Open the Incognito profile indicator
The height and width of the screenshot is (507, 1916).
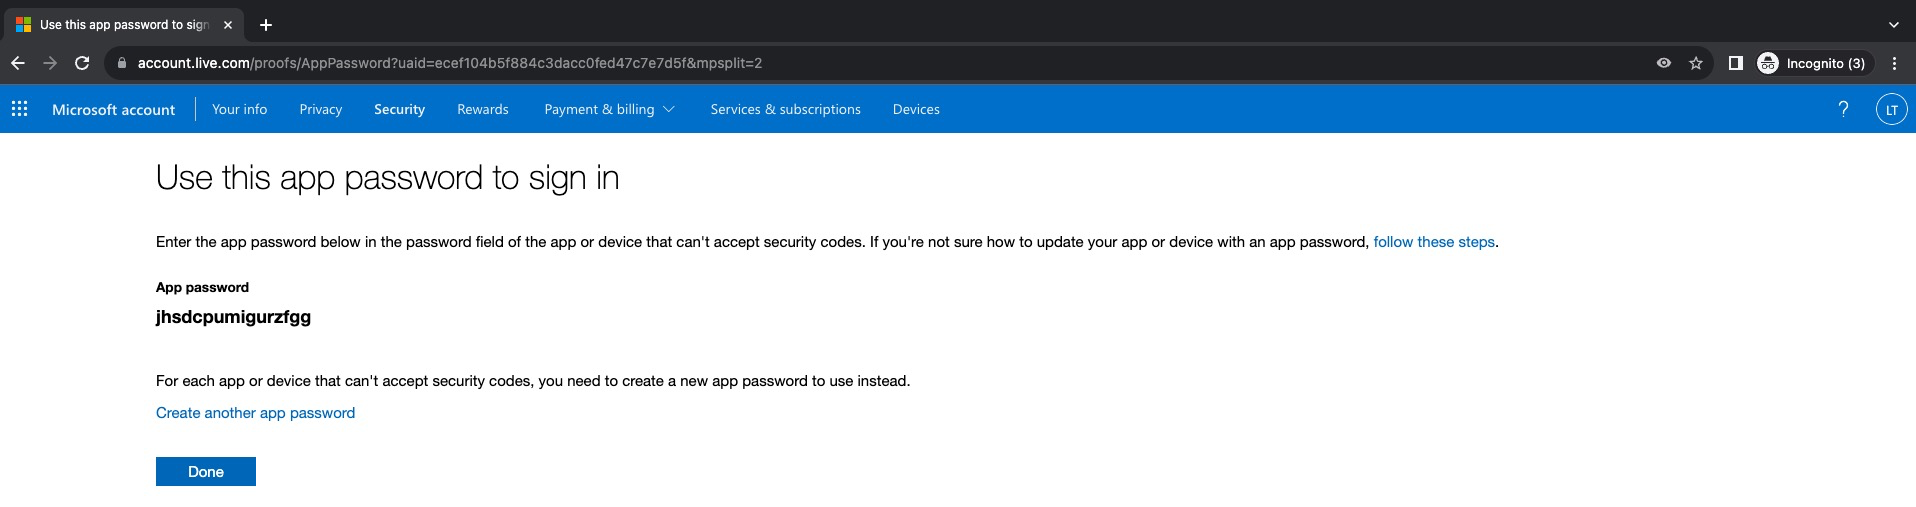[x=1812, y=63]
